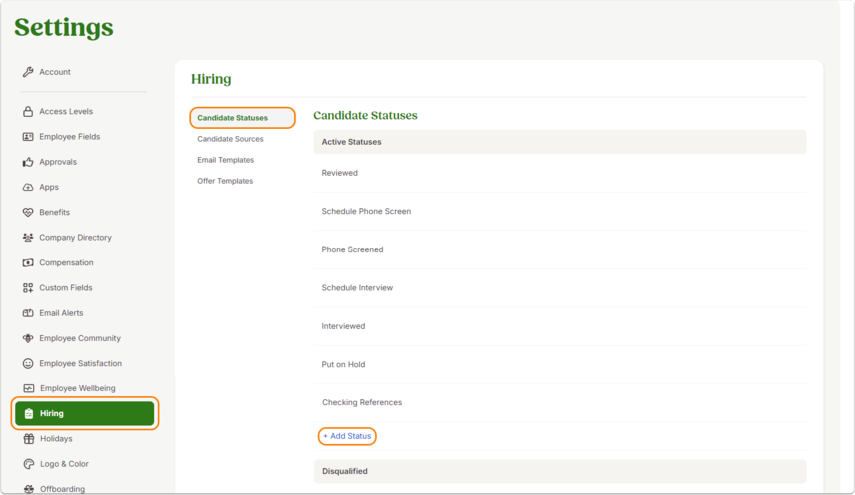This screenshot has height=495, width=855.
Task: Go to Logo & Color settings
Action: [x=64, y=464]
